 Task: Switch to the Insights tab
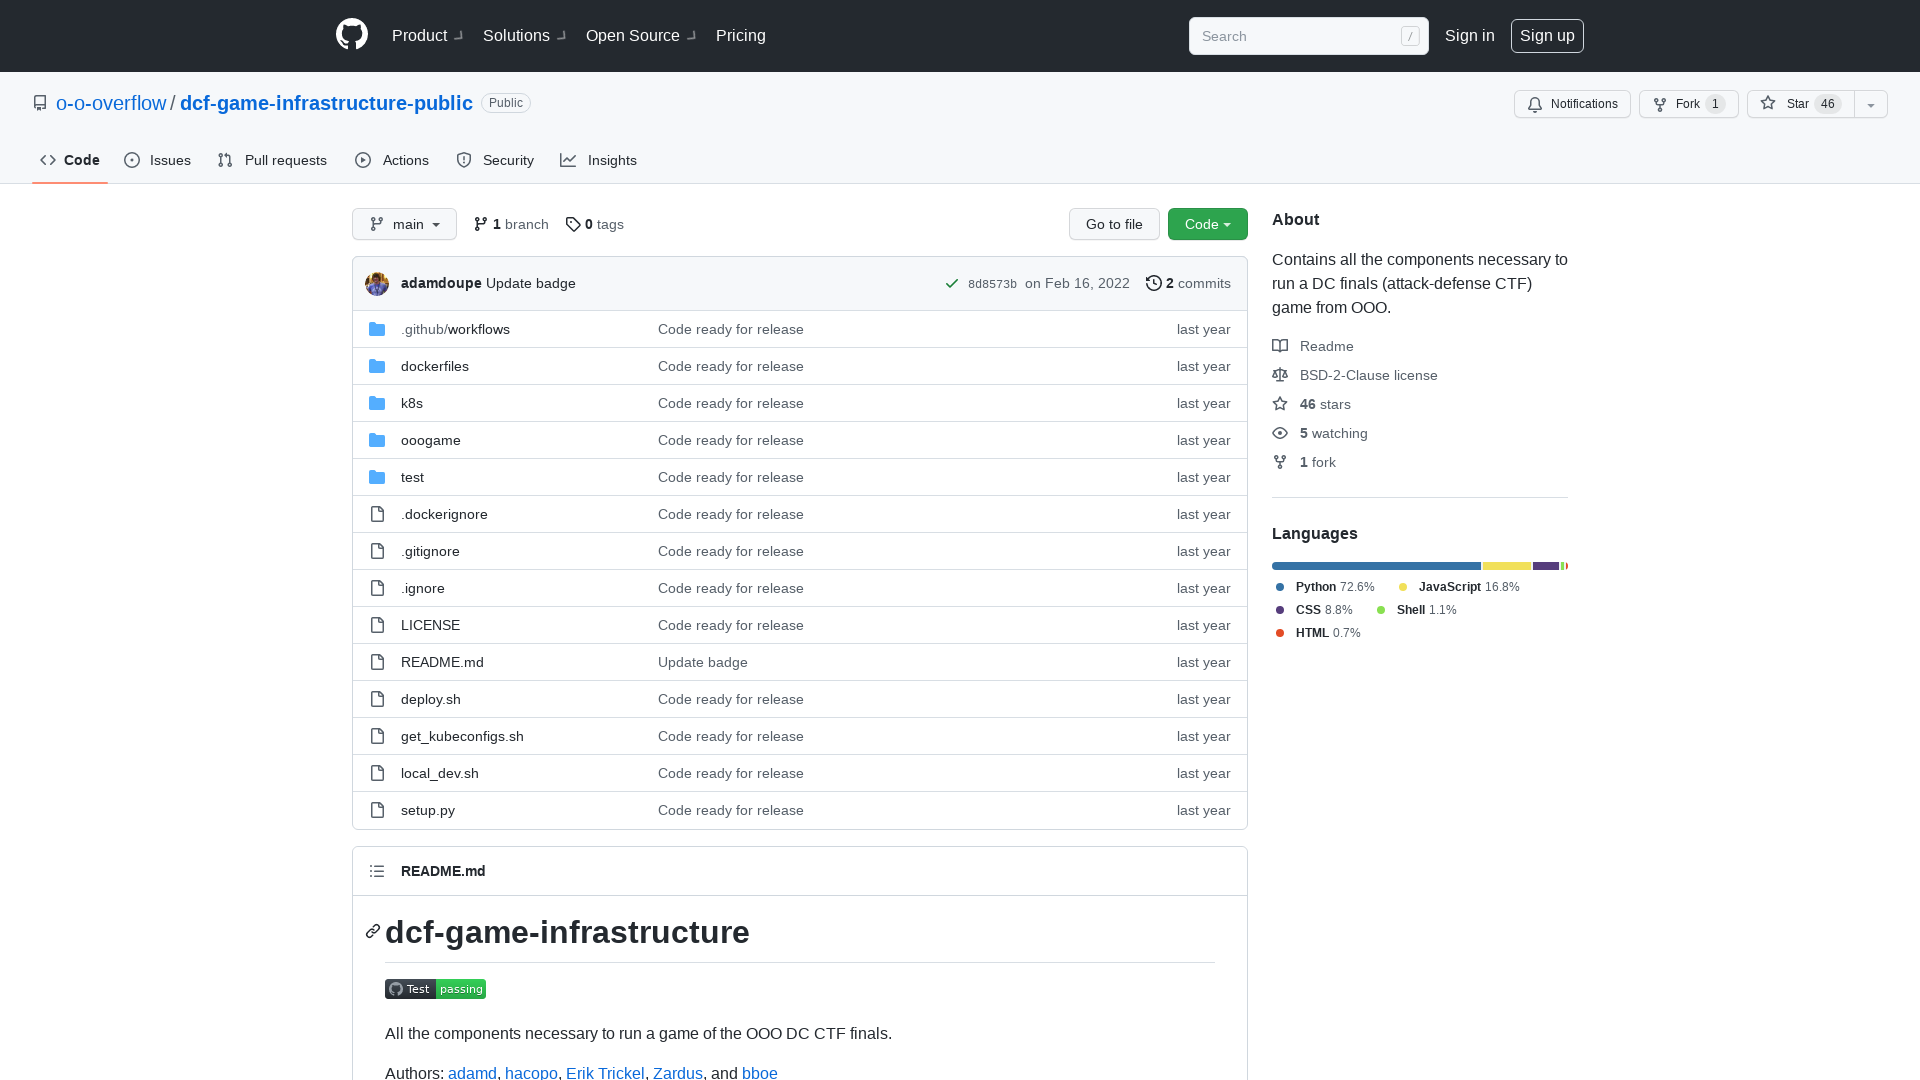tap(599, 160)
